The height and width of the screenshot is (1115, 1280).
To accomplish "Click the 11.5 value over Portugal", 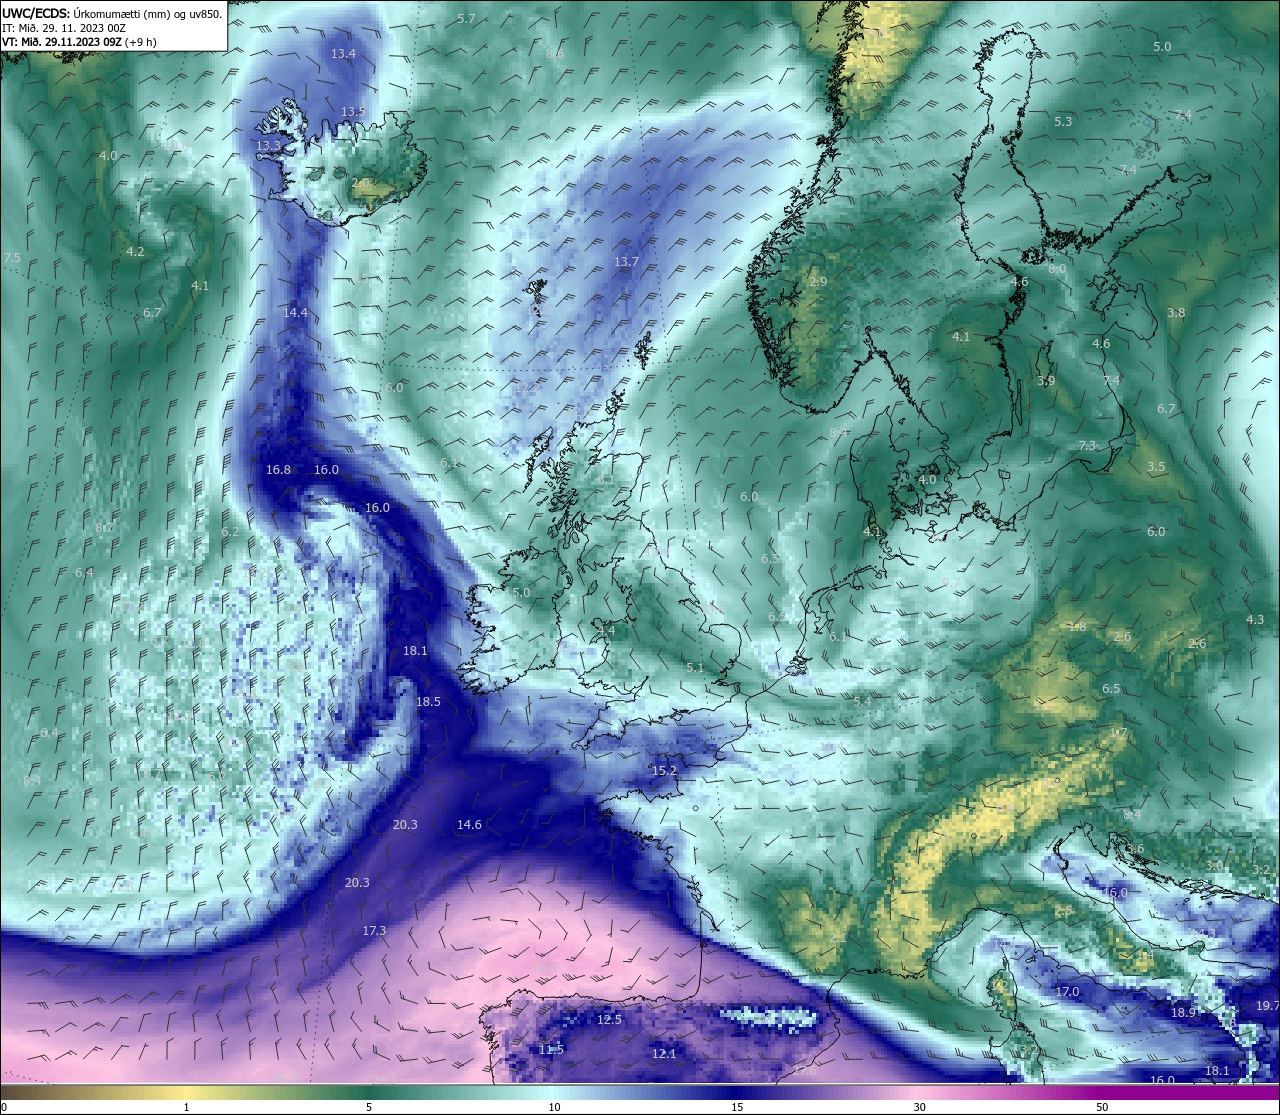I will click(x=551, y=1049).
